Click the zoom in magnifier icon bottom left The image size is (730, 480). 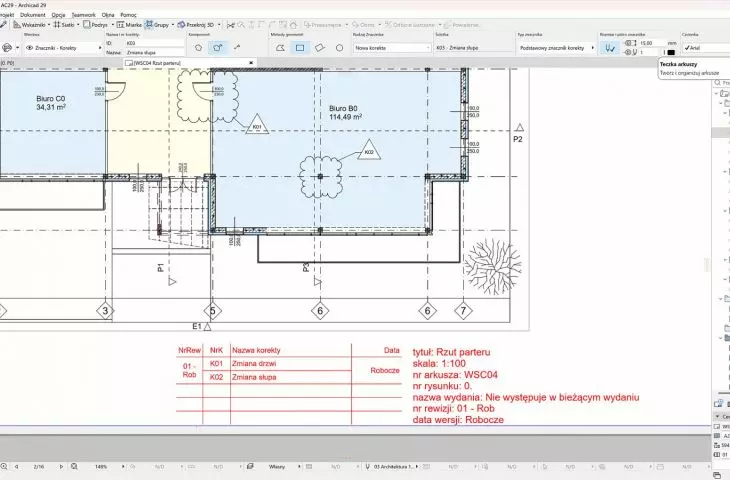click(x=4, y=466)
